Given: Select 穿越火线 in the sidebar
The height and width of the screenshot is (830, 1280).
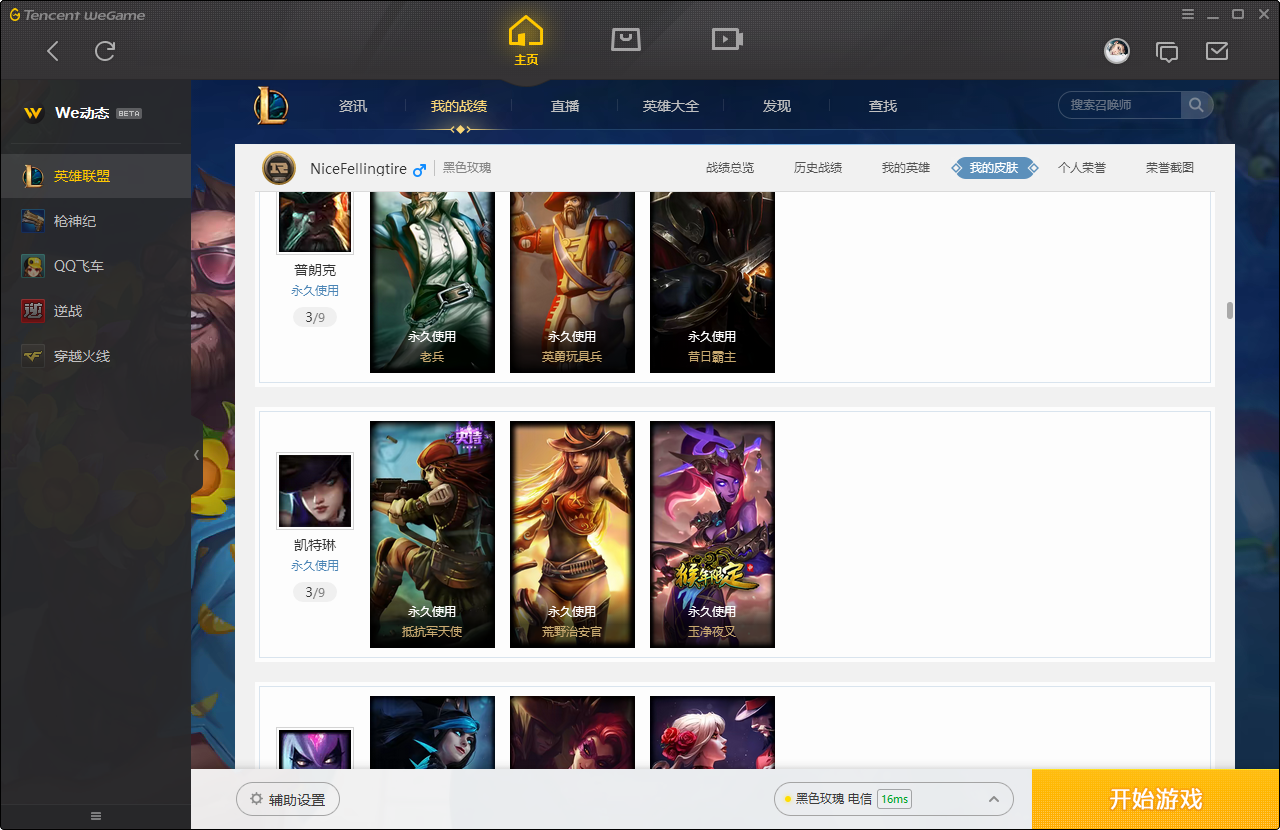Looking at the screenshot, I should [x=95, y=356].
